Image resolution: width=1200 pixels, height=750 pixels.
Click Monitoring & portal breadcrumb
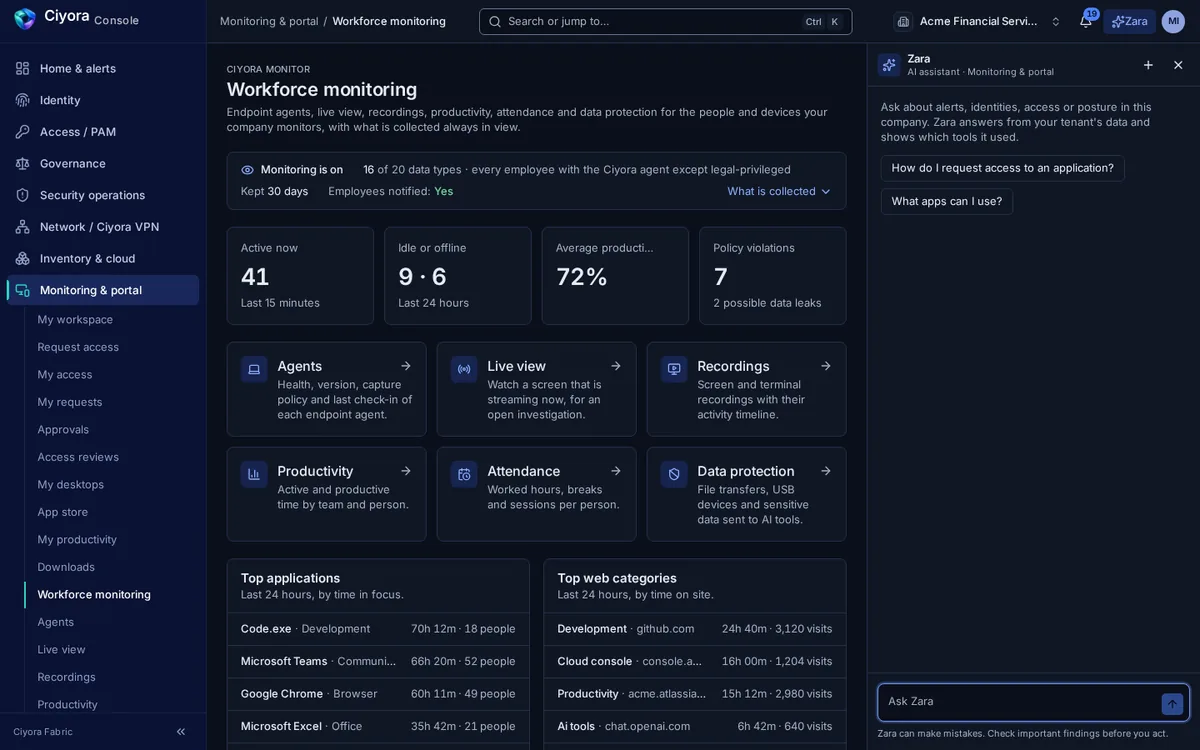click(269, 21)
